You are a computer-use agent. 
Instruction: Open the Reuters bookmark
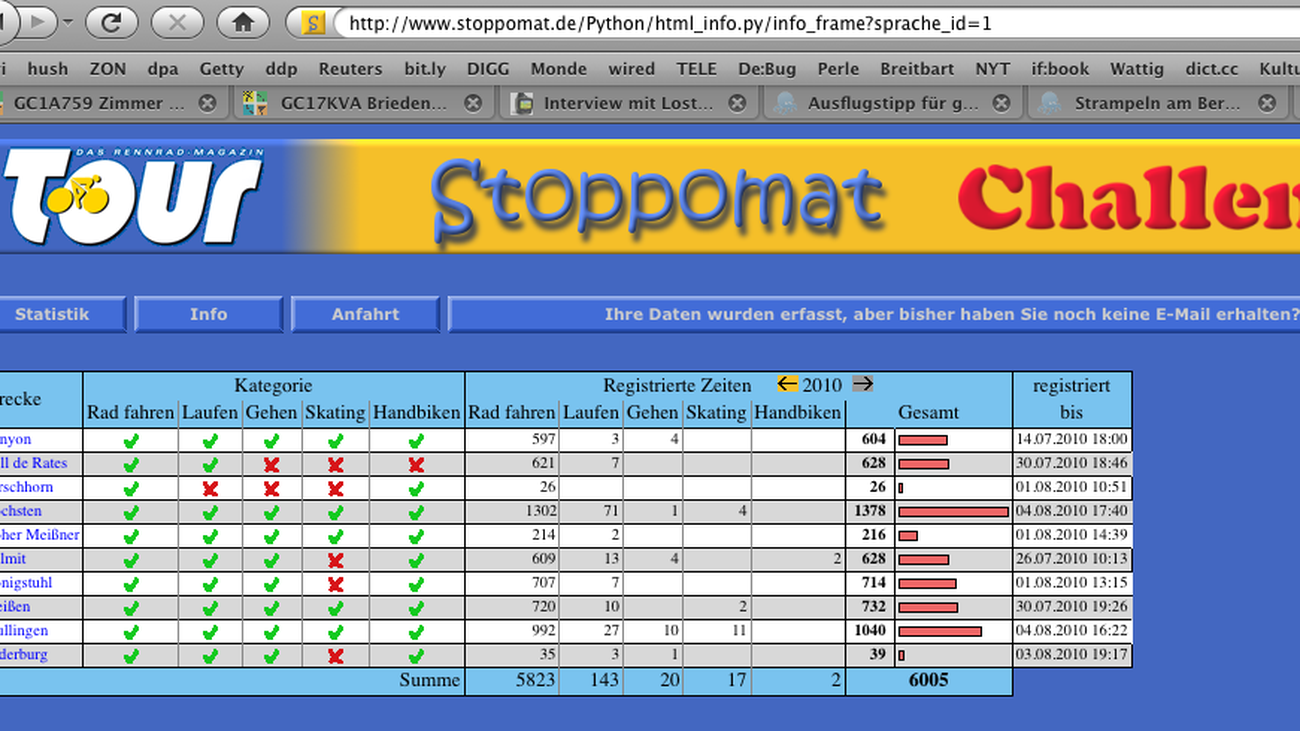(350, 69)
